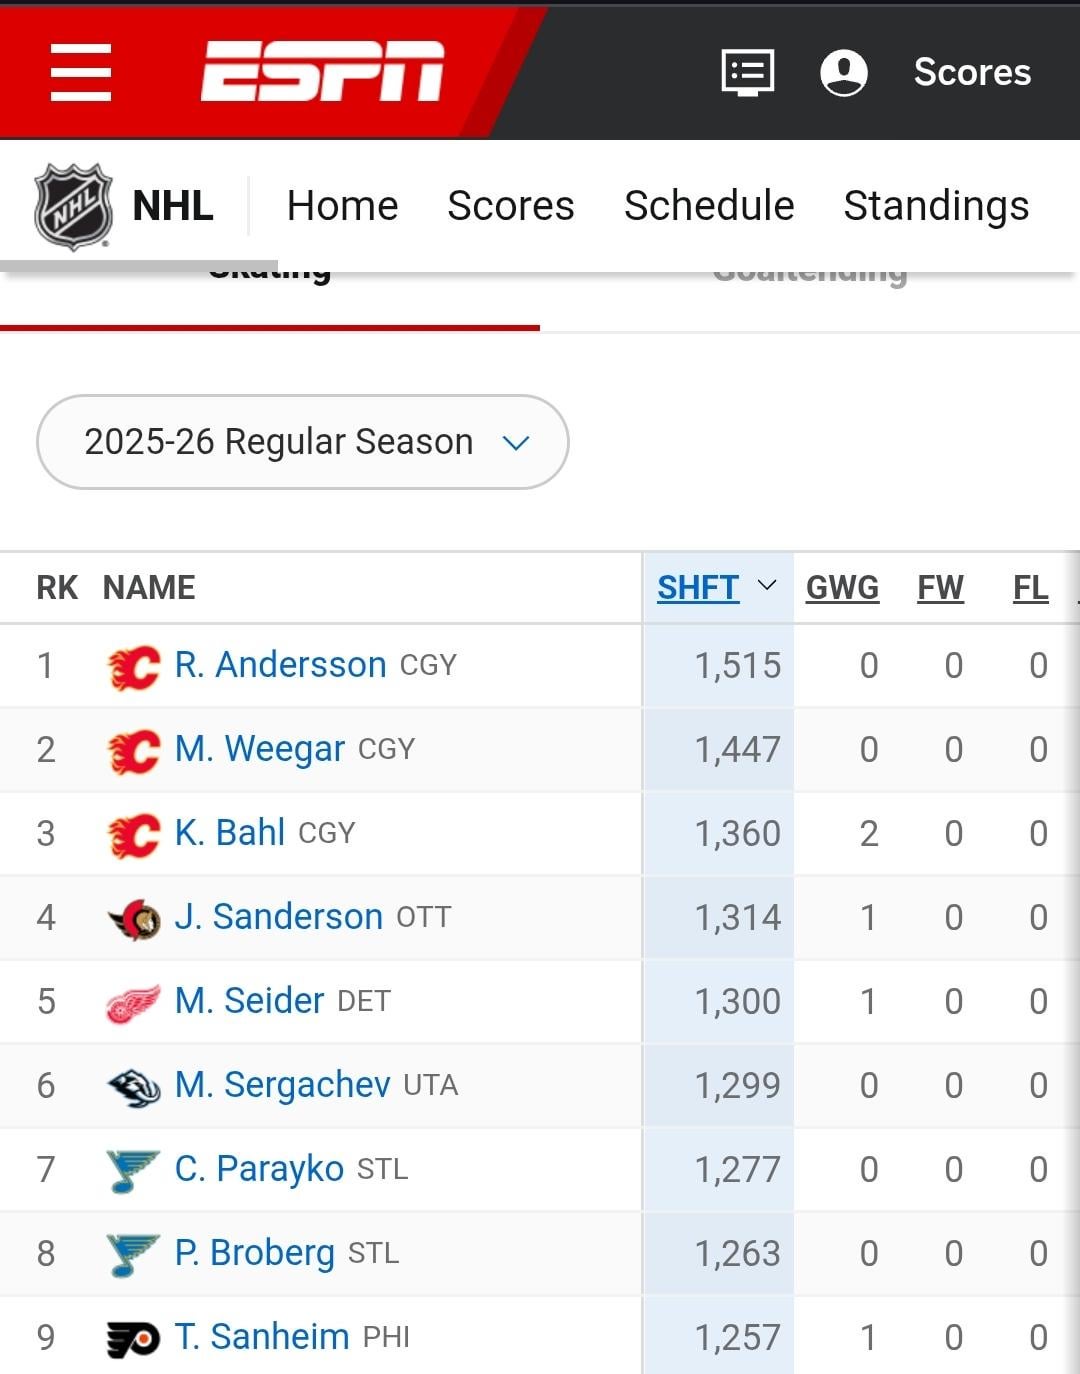Sort table by FW column
1080x1374 pixels.
coord(940,588)
